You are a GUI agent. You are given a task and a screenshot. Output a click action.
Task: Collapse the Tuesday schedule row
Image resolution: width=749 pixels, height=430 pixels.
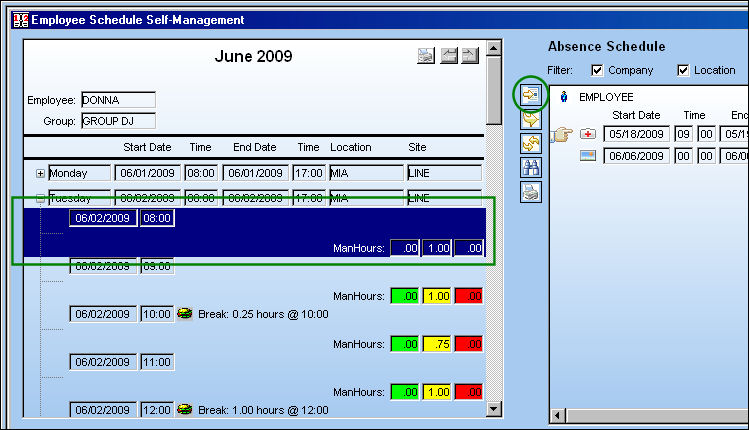[41, 198]
